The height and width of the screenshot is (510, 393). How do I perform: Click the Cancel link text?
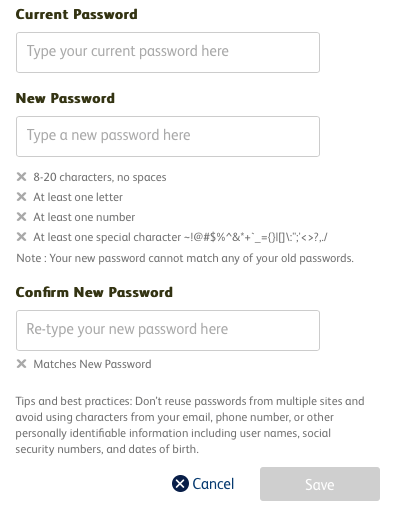(x=213, y=484)
